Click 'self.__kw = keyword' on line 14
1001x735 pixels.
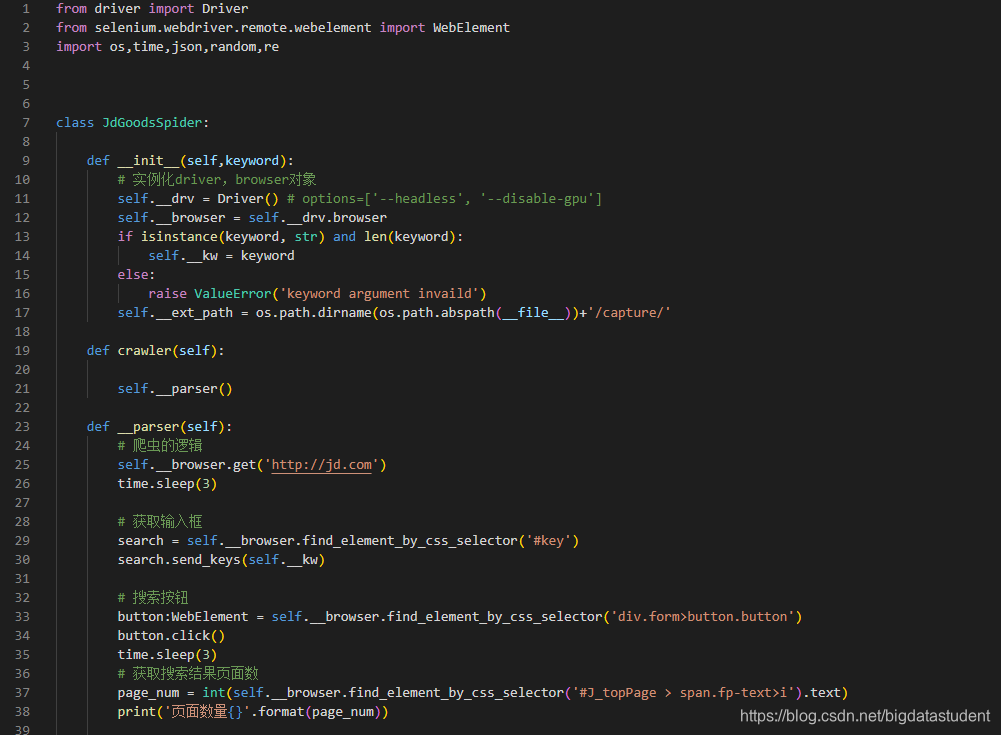point(222,256)
